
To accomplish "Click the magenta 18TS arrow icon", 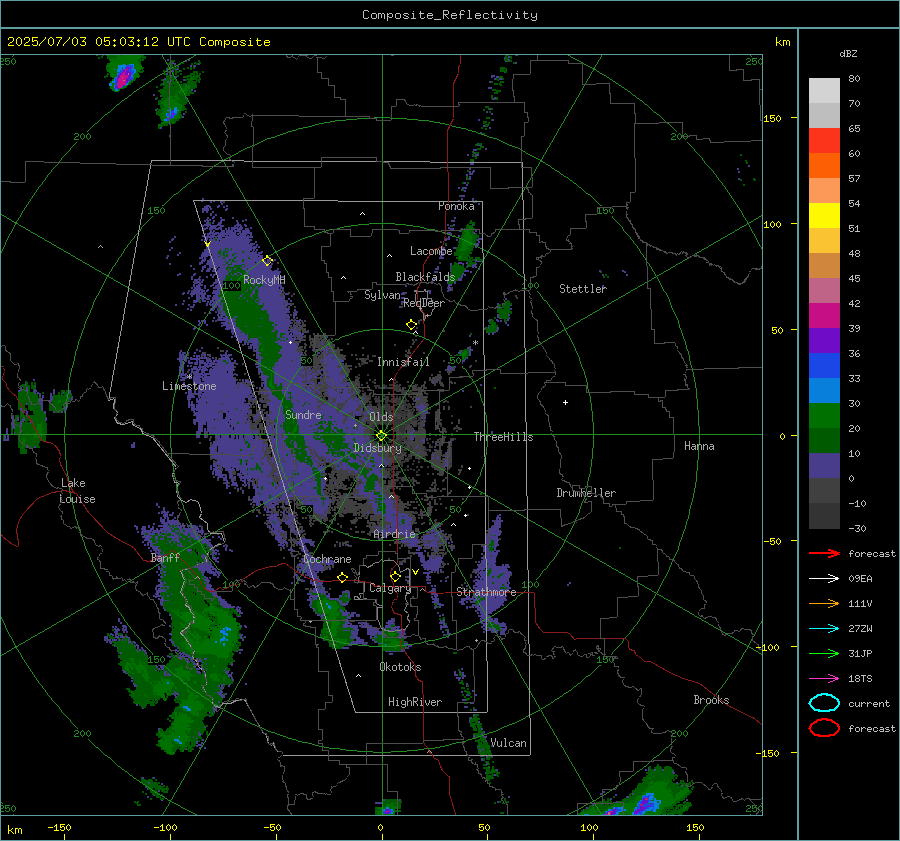I will 824,679.
